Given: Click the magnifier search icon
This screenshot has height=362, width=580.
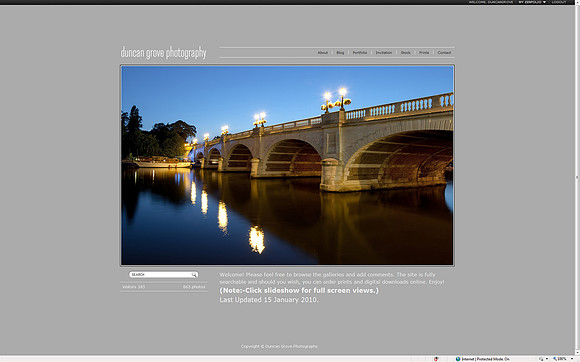Looking at the screenshot, I should 194,275.
